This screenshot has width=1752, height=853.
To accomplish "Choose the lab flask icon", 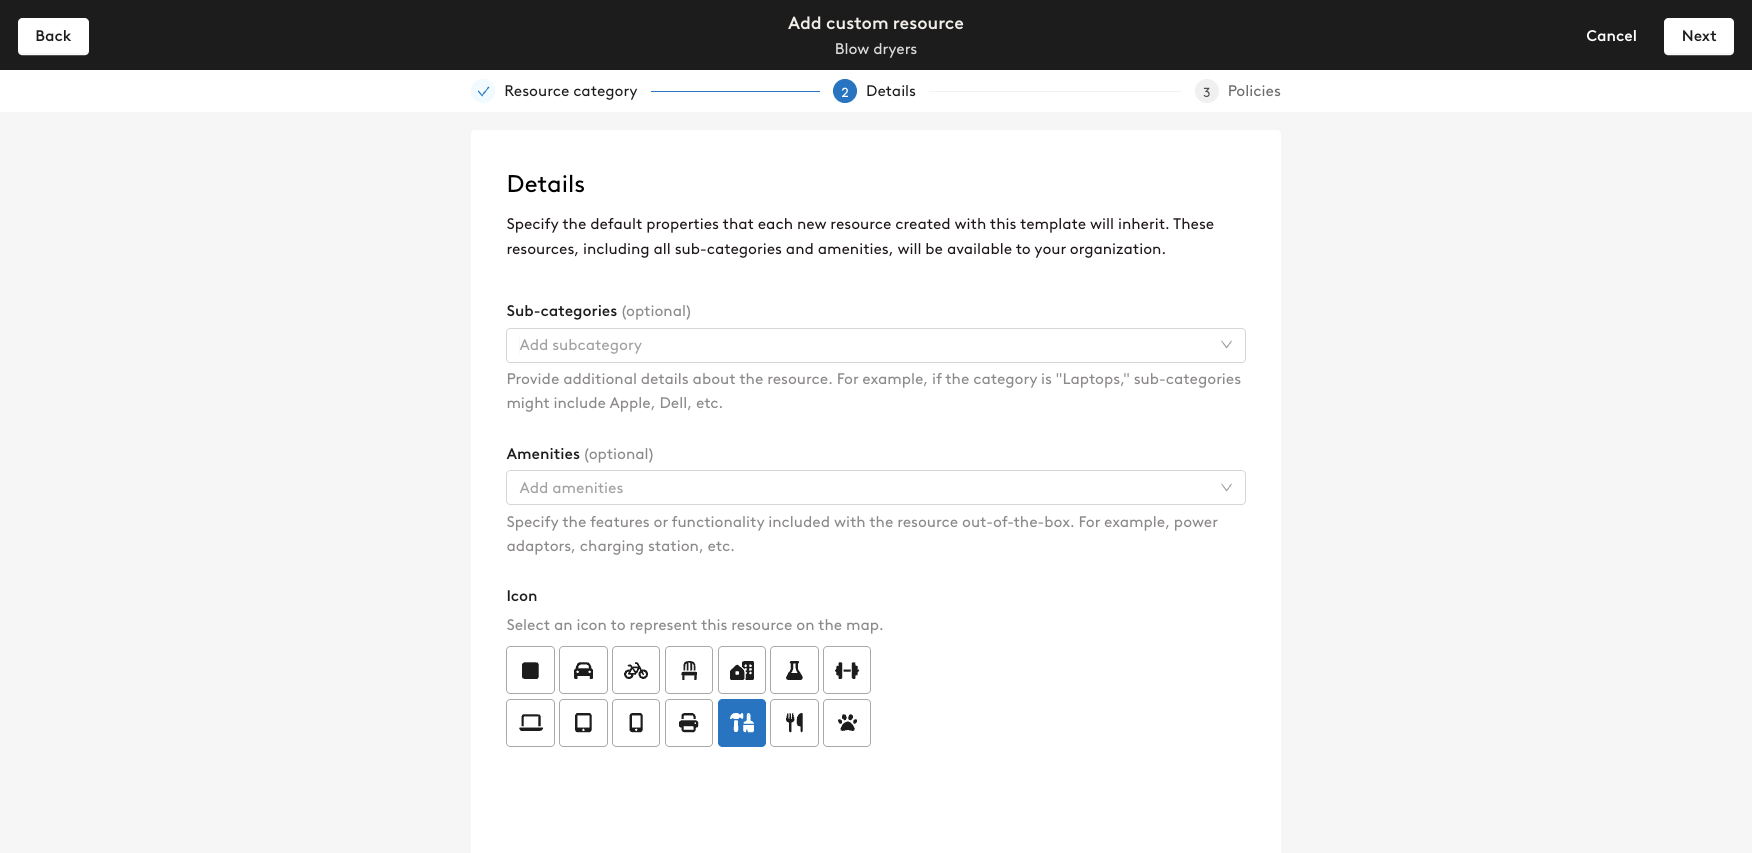I will pos(794,670).
